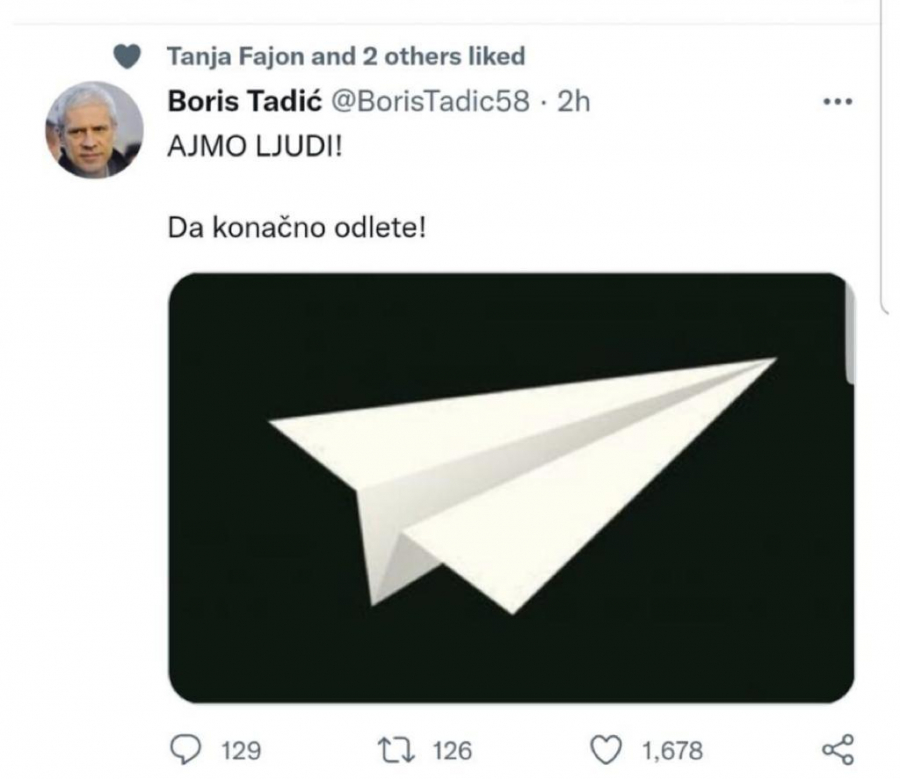
Task: Click the reply (speech bubble) icon
Action: pyautogui.click(x=185, y=745)
